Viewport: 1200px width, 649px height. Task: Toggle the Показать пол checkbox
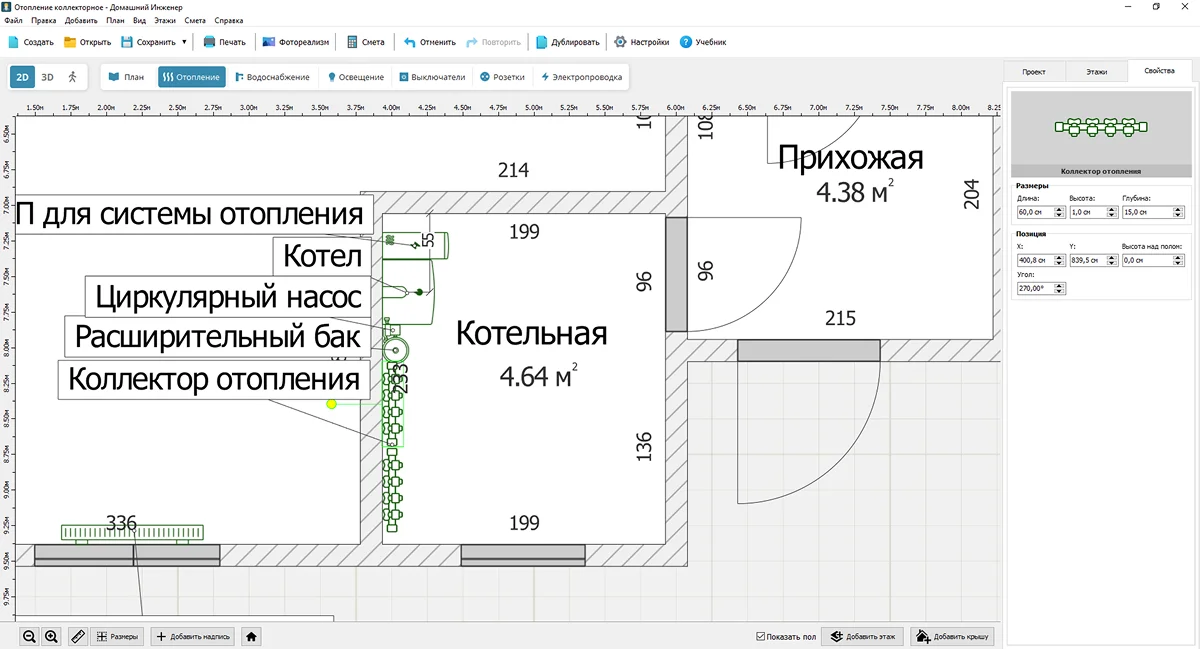pyautogui.click(x=762, y=636)
